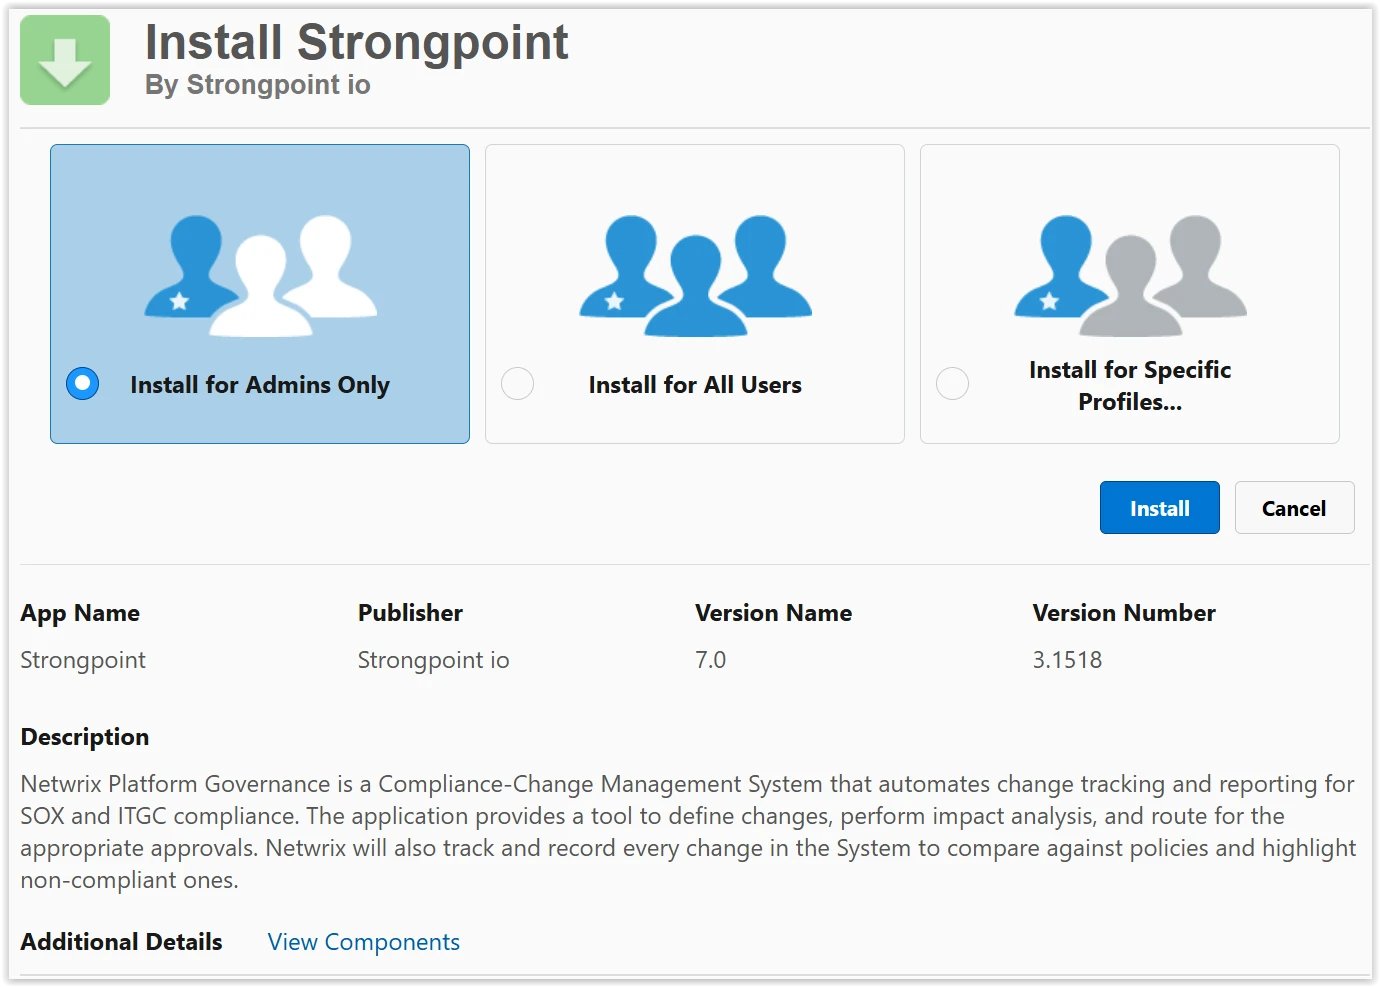Click the version number 3.1518

(x=1067, y=660)
